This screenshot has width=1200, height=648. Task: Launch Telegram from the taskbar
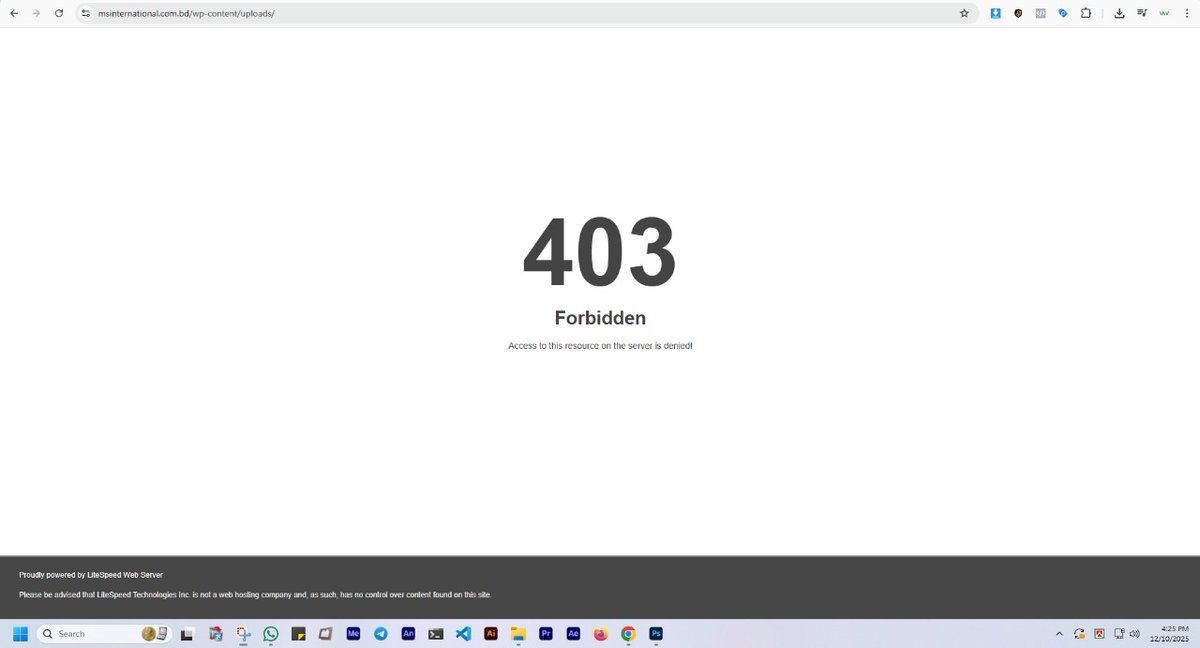click(x=380, y=633)
